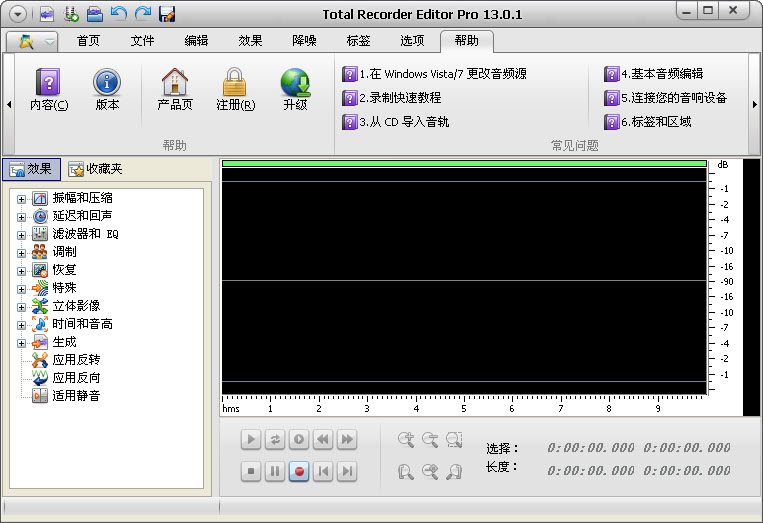Click the red record button
Screen dimensions: 763x523
(x=299, y=471)
